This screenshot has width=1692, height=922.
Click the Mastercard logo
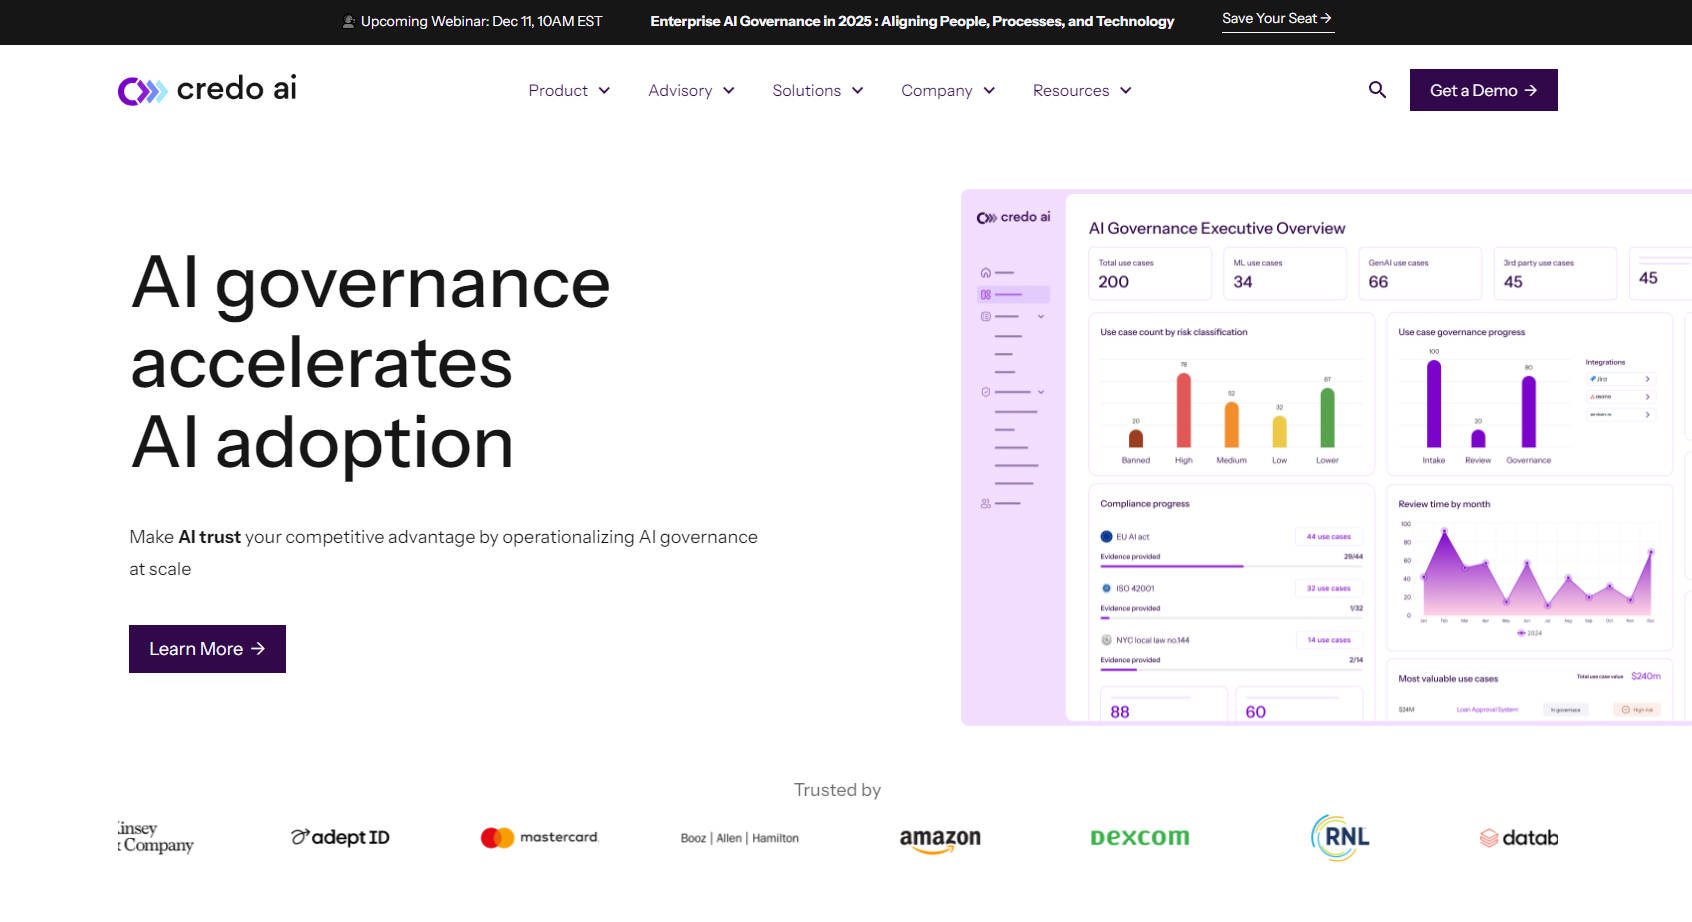pos(539,838)
